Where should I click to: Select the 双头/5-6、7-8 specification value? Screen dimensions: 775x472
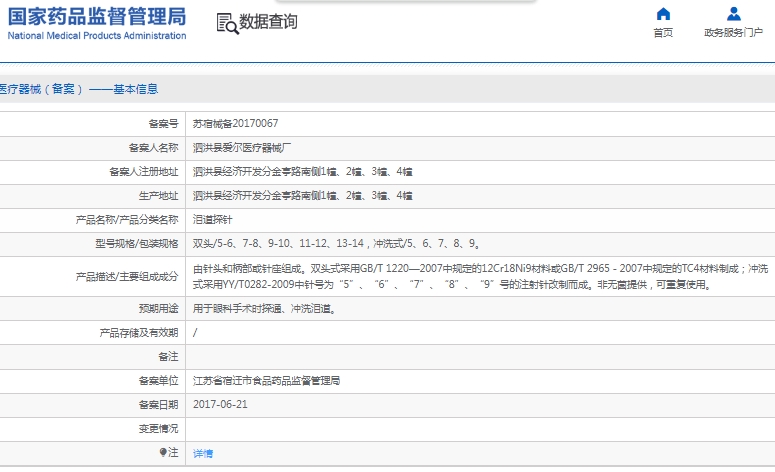click(x=336, y=244)
